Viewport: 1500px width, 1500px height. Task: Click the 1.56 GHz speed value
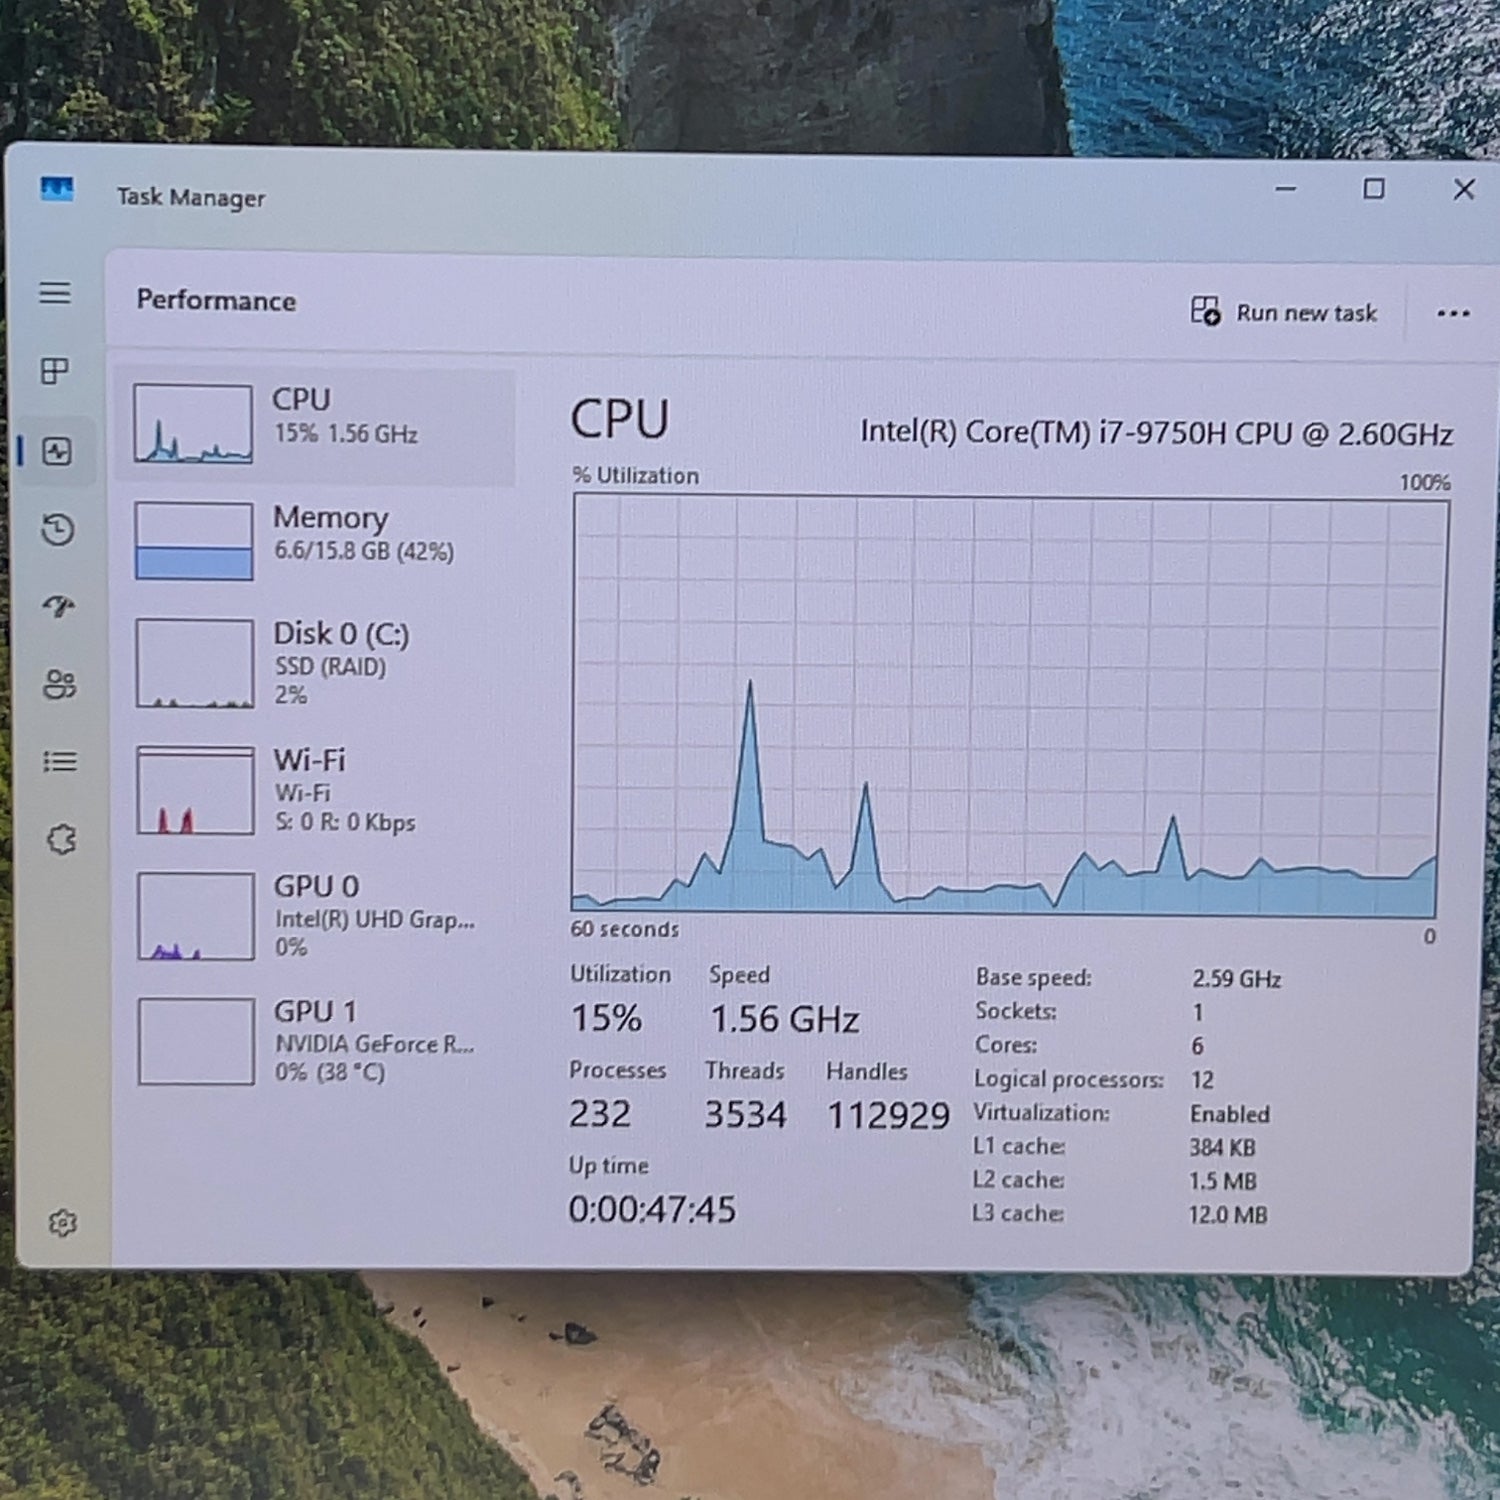coord(785,1019)
